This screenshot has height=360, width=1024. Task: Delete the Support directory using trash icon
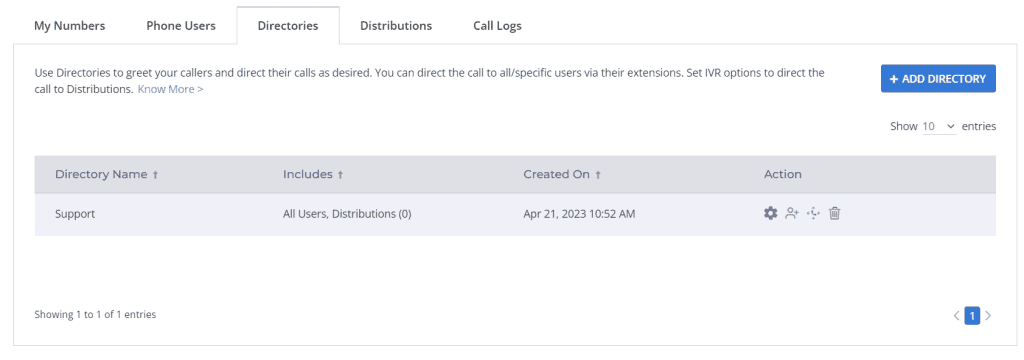834,213
